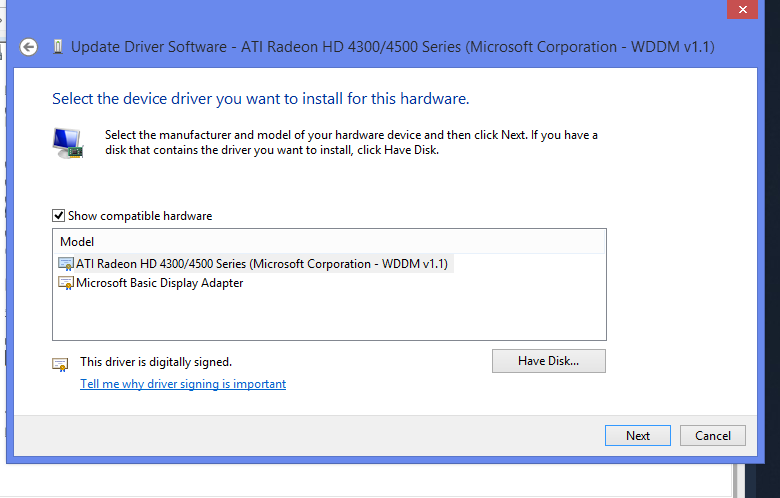
Task: Close the Update Driver Software window
Action: click(741, 9)
